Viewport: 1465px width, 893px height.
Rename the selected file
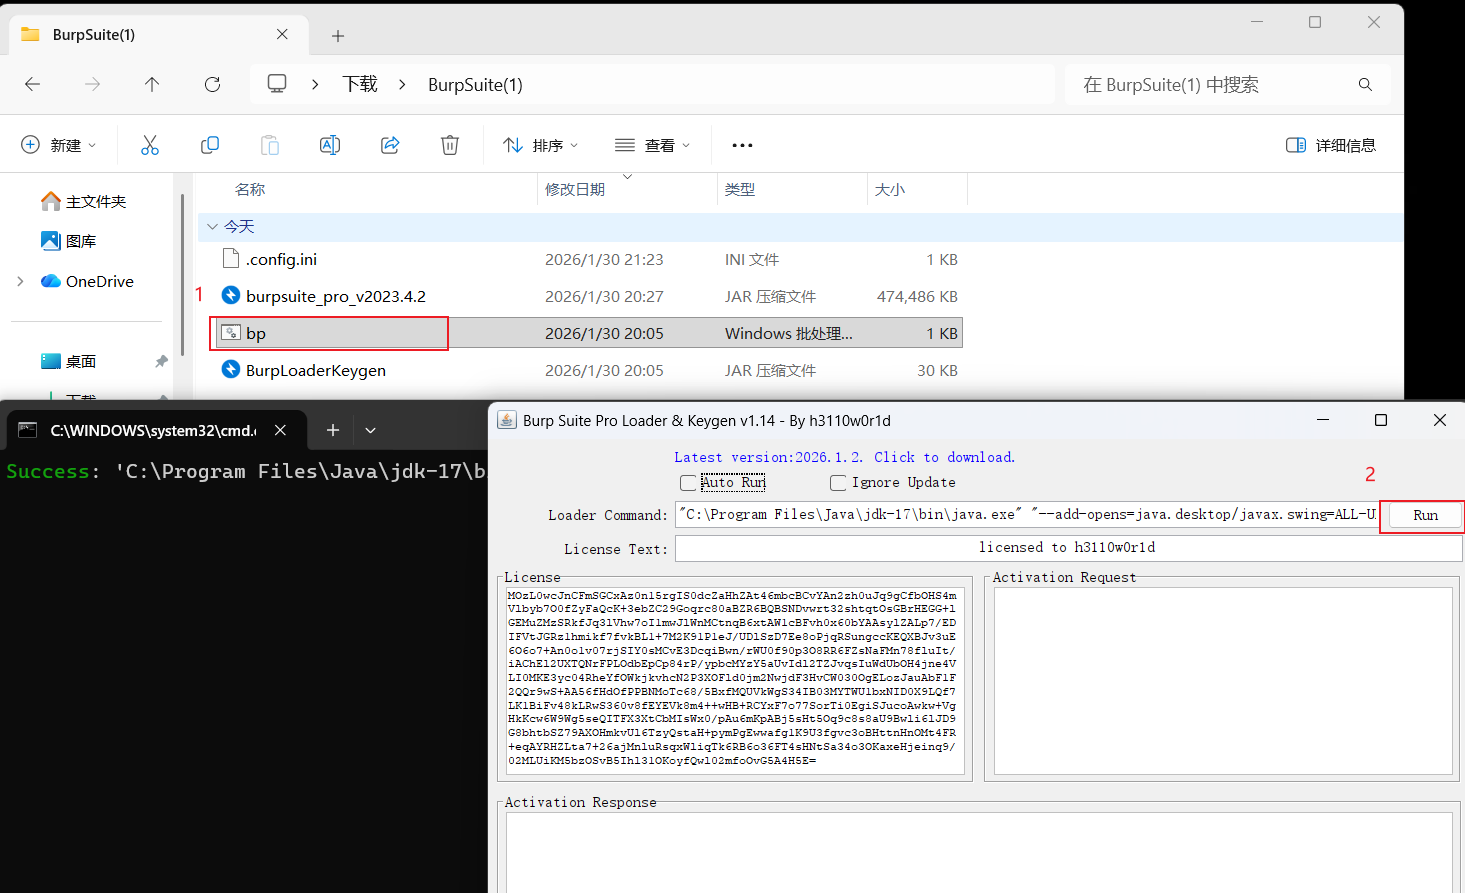[330, 145]
